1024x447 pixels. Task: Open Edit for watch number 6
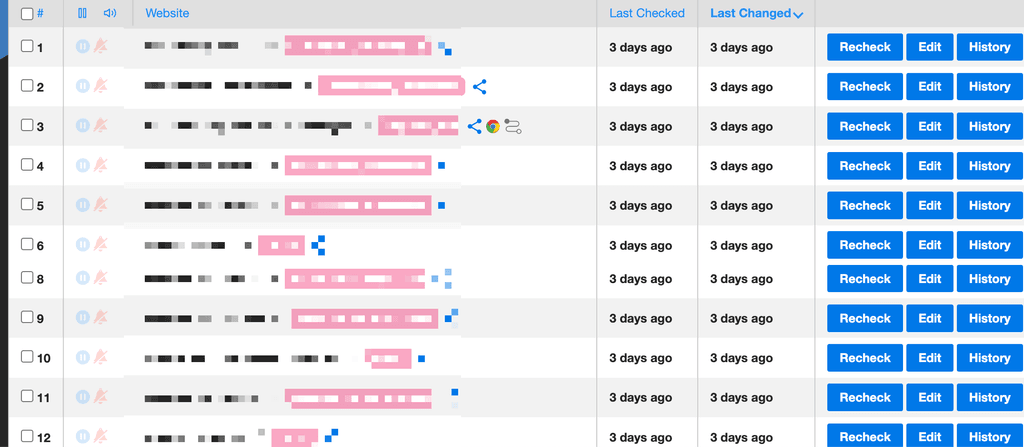pyautogui.click(x=930, y=245)
